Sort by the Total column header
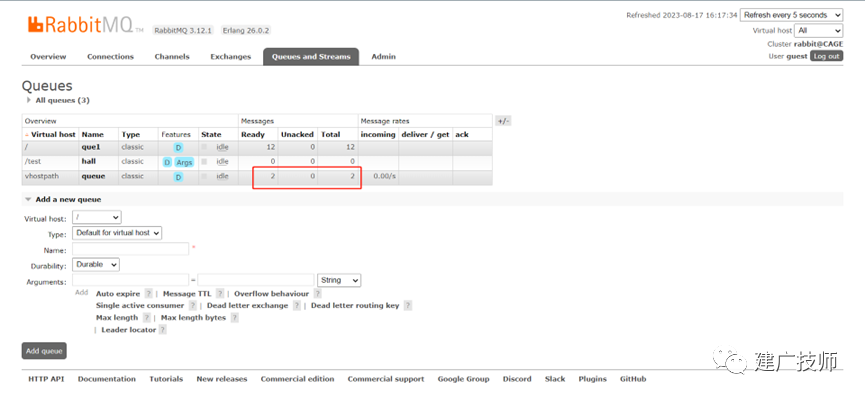This screenshot has height=399, width=865. click(x=330, y=134)
